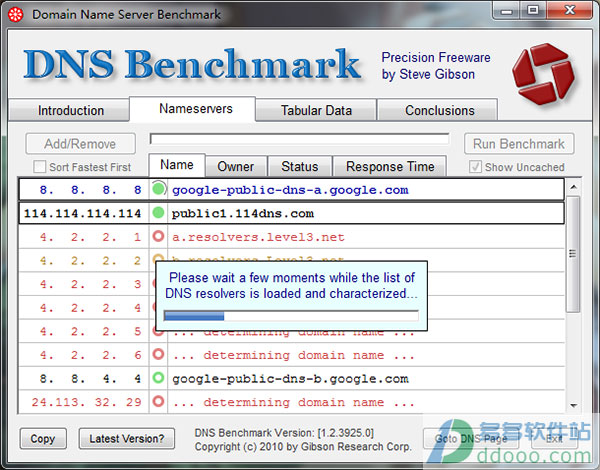This screenshot has height=470, width=600.
Task: Select row google-public-dns-b.google.com
Action: [292, 379]
